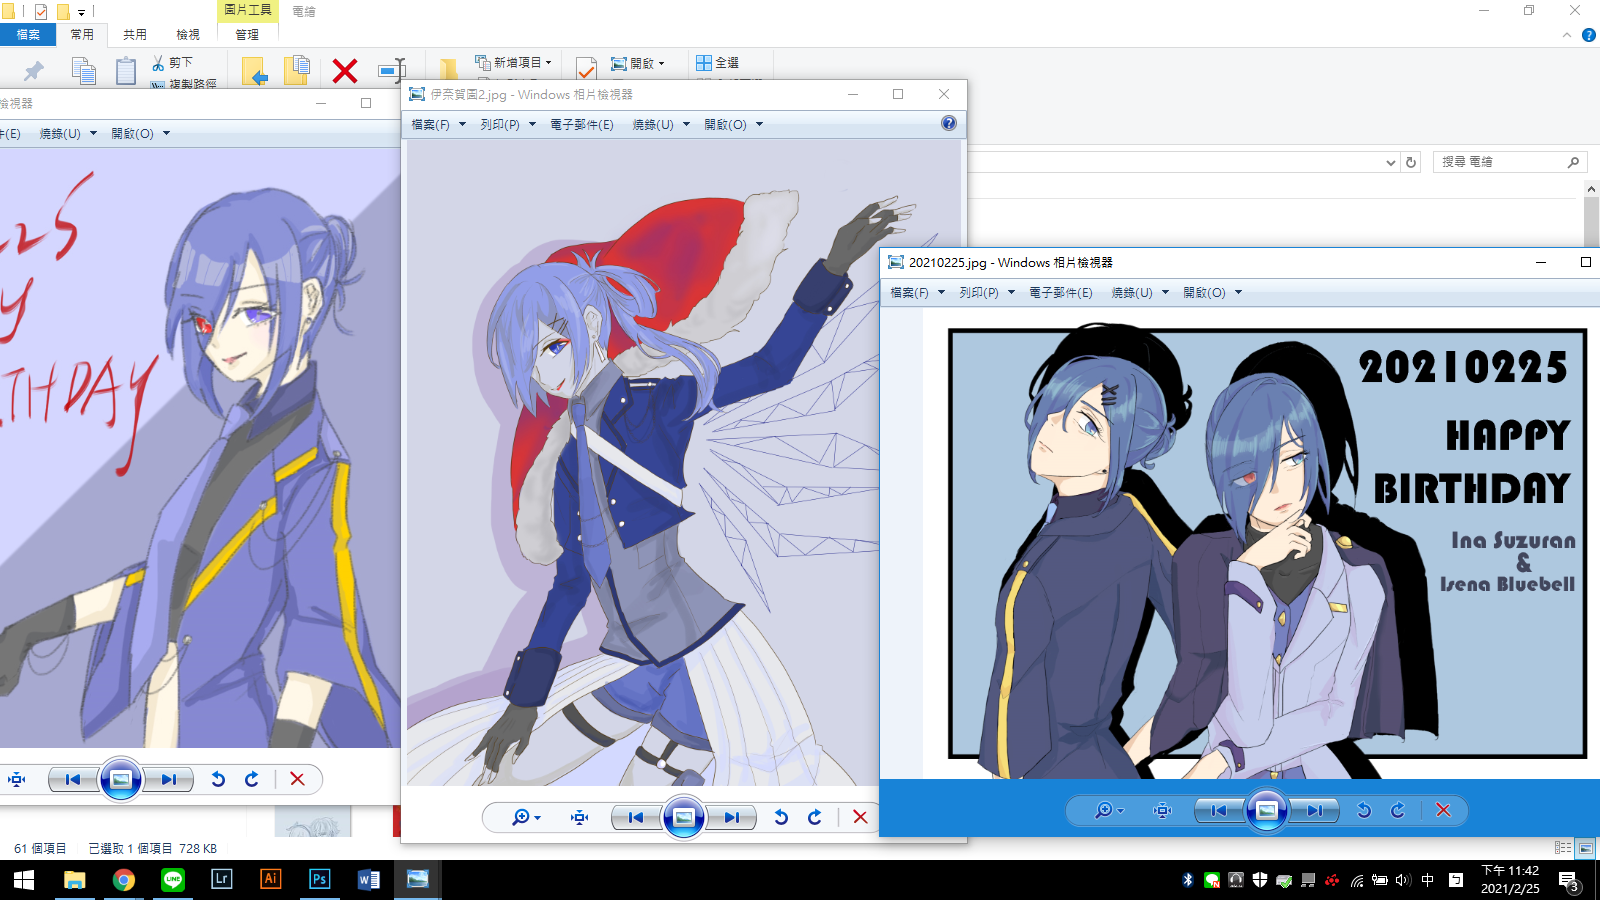Start slideshow in 20210225.jpg viewer

point(1266,810)
